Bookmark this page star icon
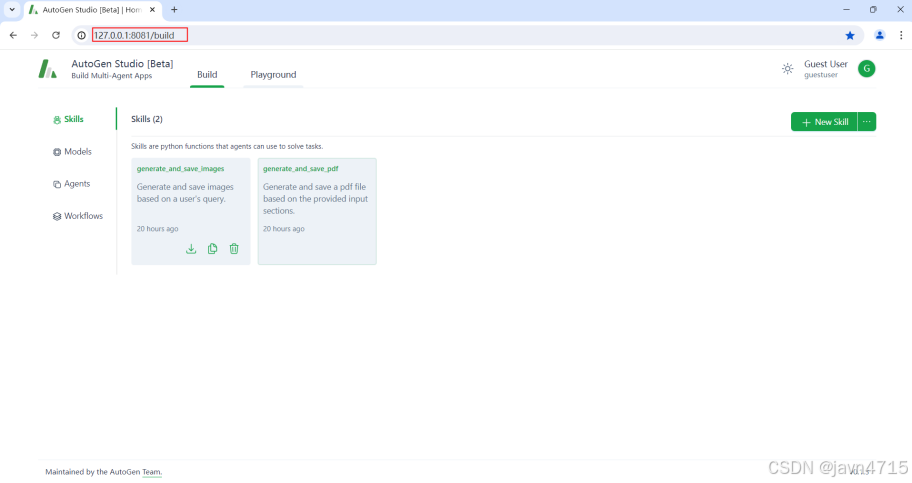This screenshot has height=483, width=912. coord(850,35)
